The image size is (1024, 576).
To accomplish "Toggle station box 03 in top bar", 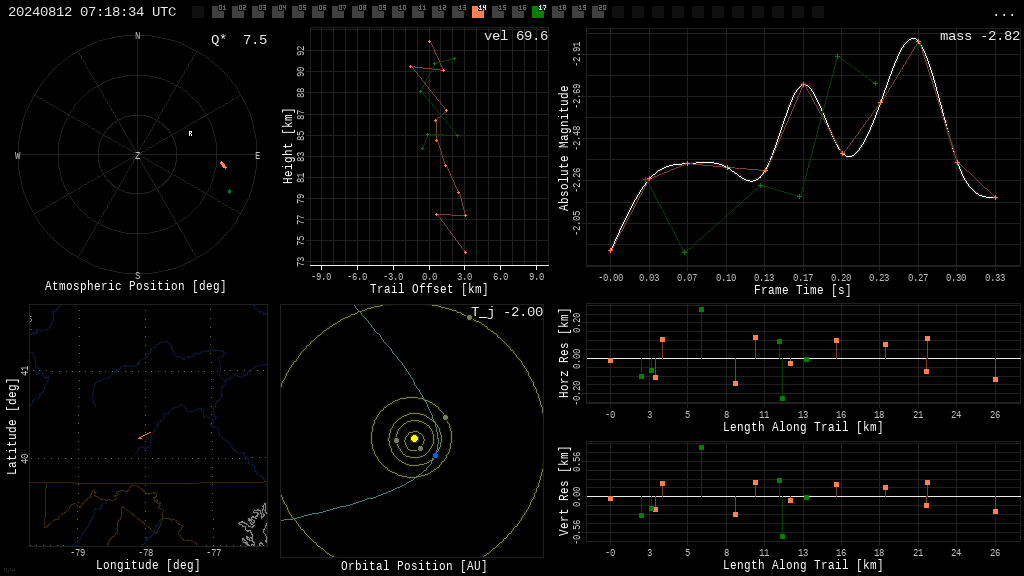I will [x=259, y=11].
